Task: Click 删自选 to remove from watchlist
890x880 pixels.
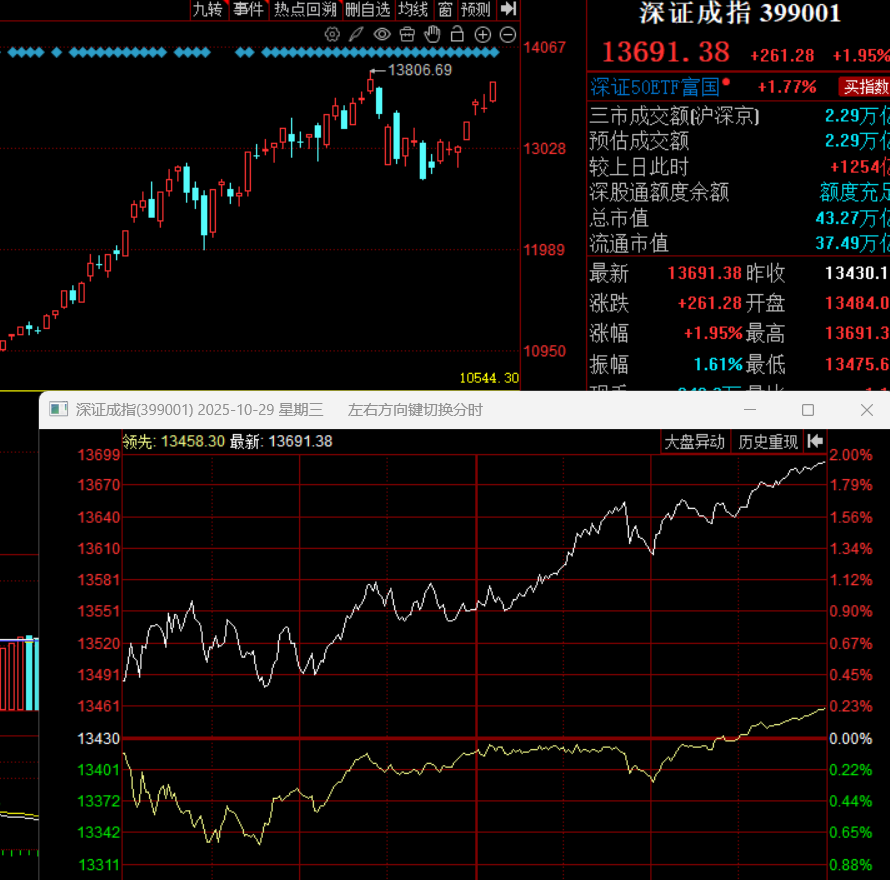Action: pos(366,9)
